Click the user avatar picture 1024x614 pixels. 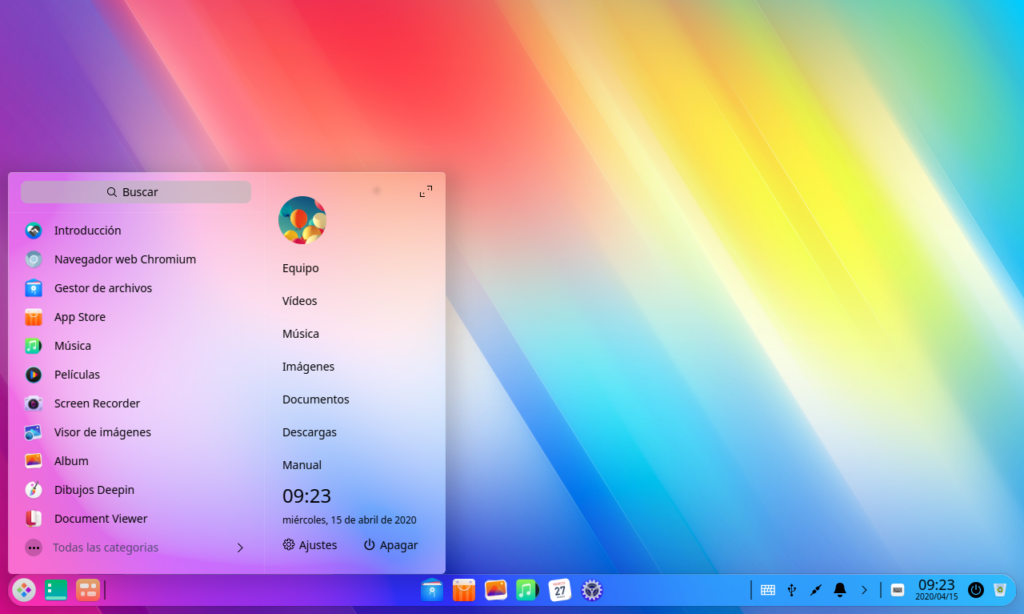(302, 220)
